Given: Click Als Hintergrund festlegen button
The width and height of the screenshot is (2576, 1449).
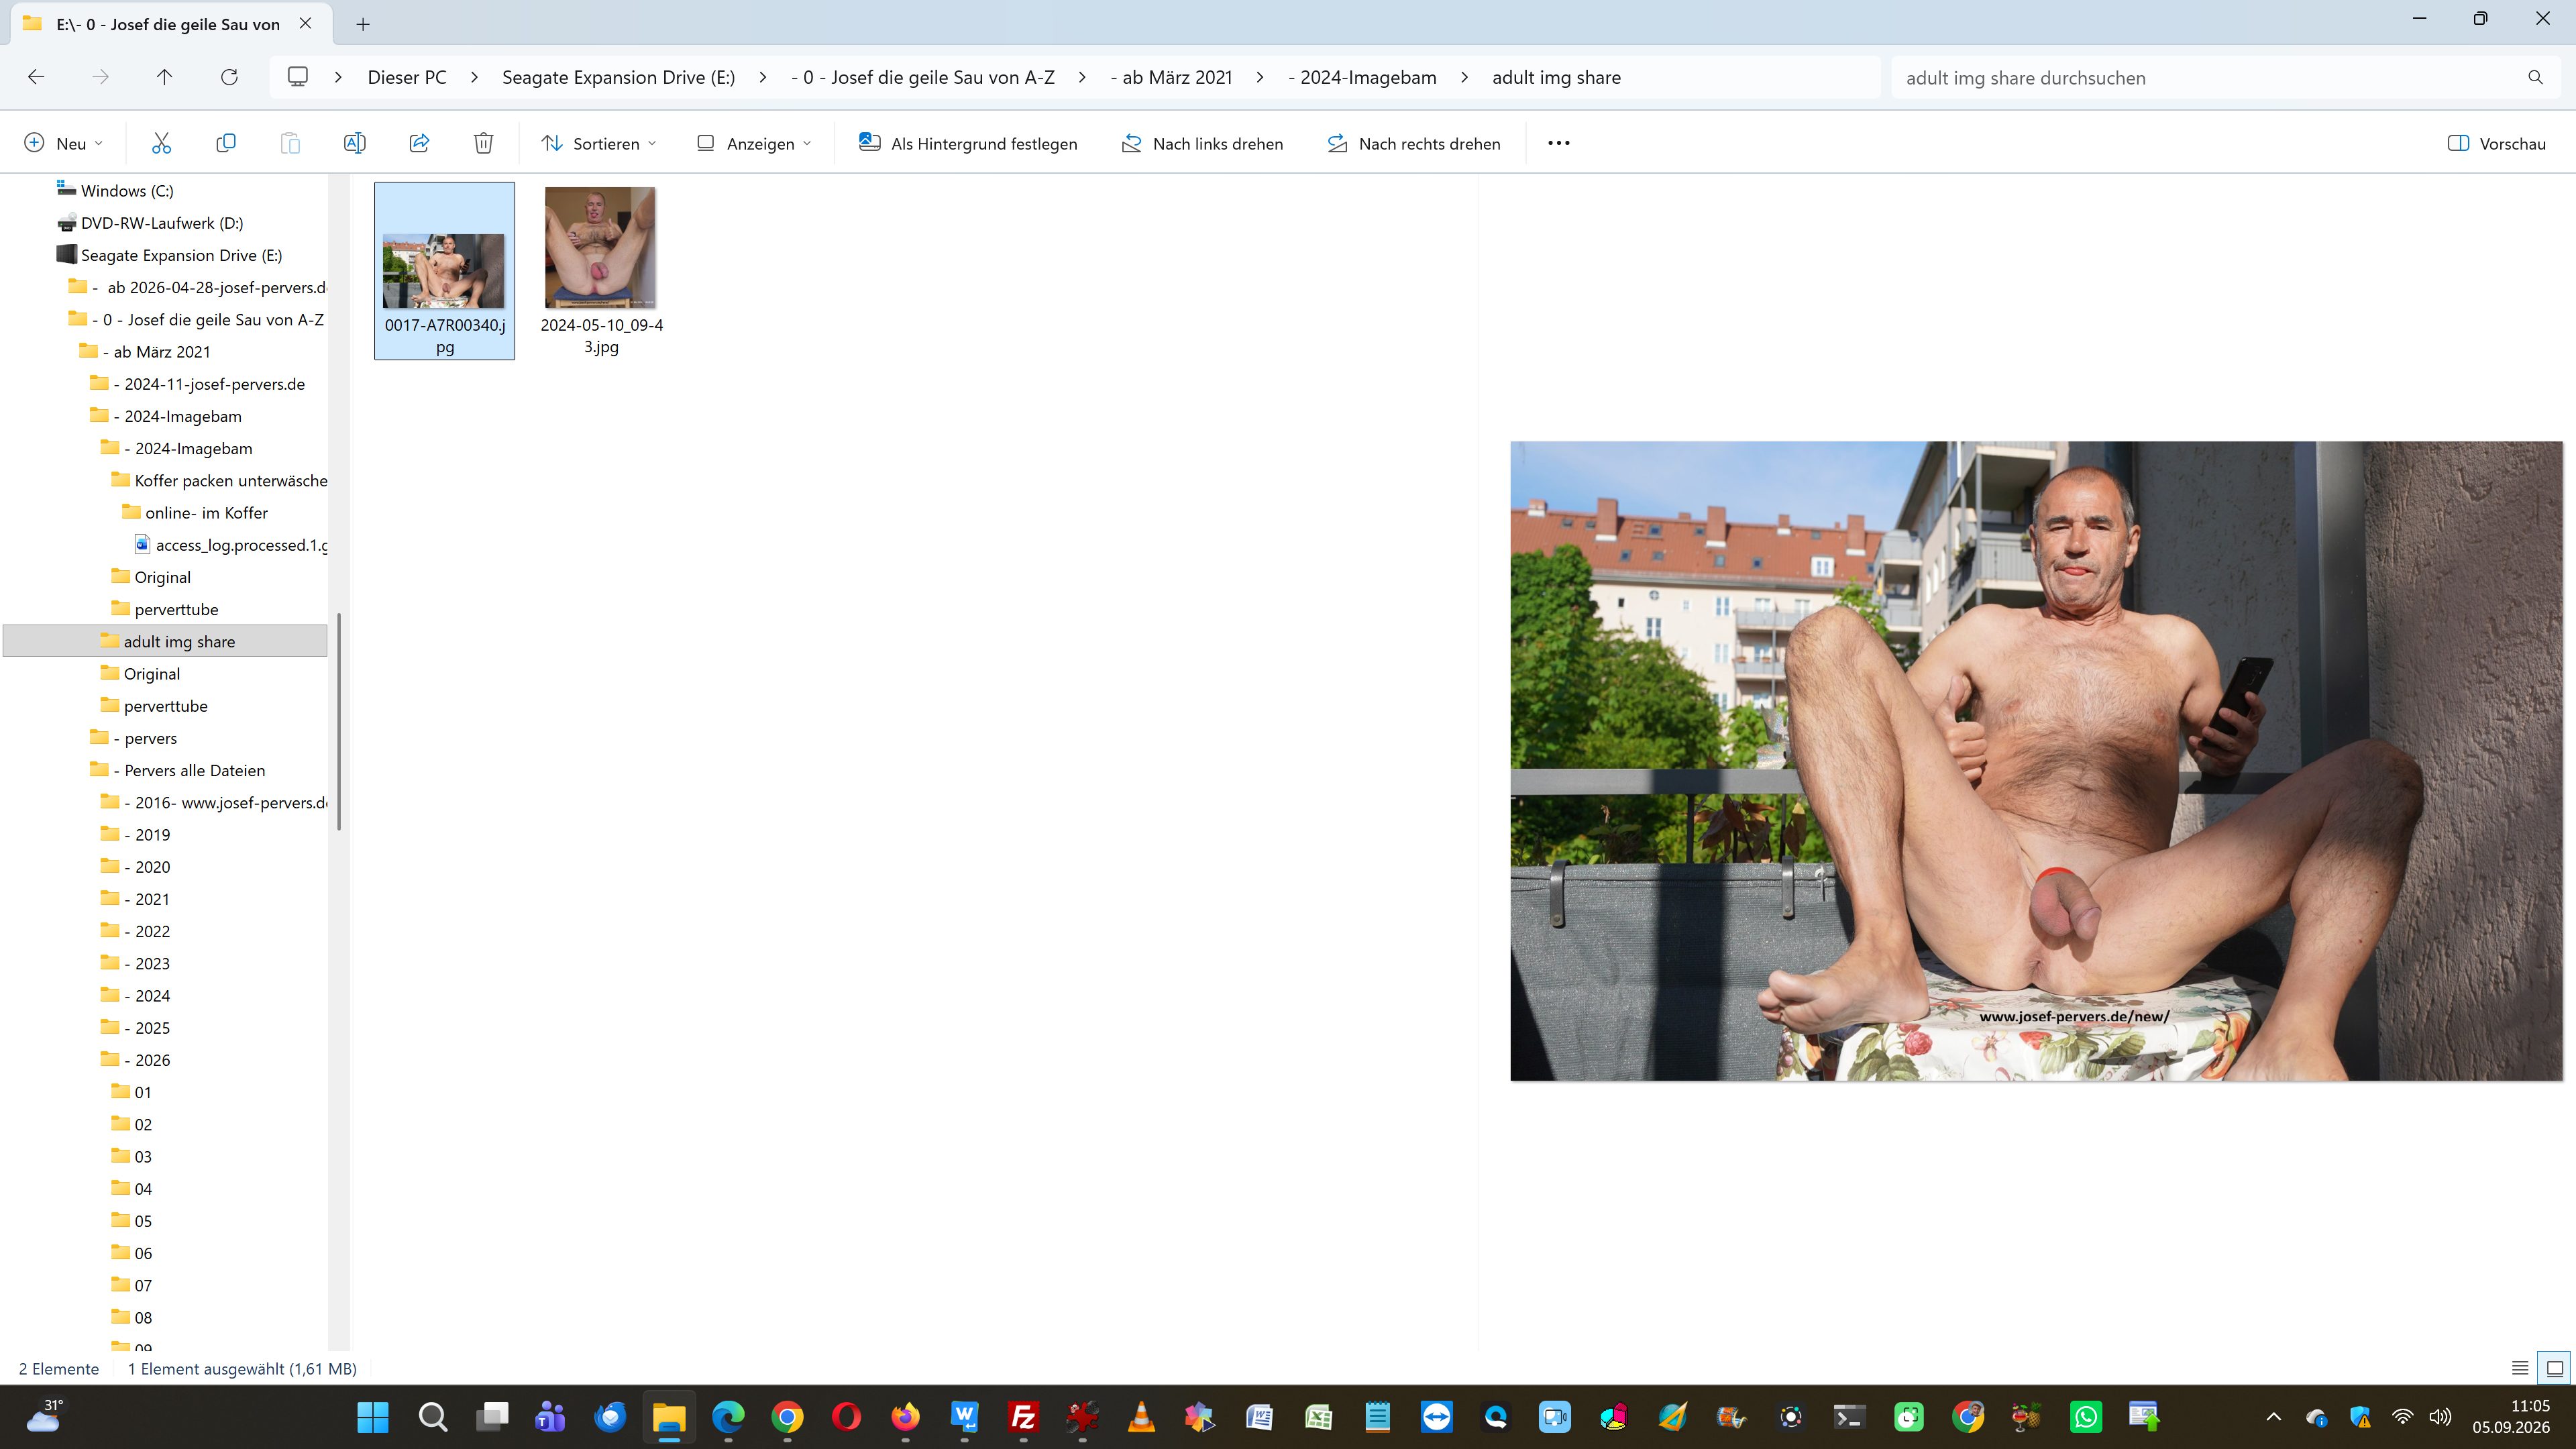Looking at the screenshot, I should pyautogui.click(x=968, y=143).
